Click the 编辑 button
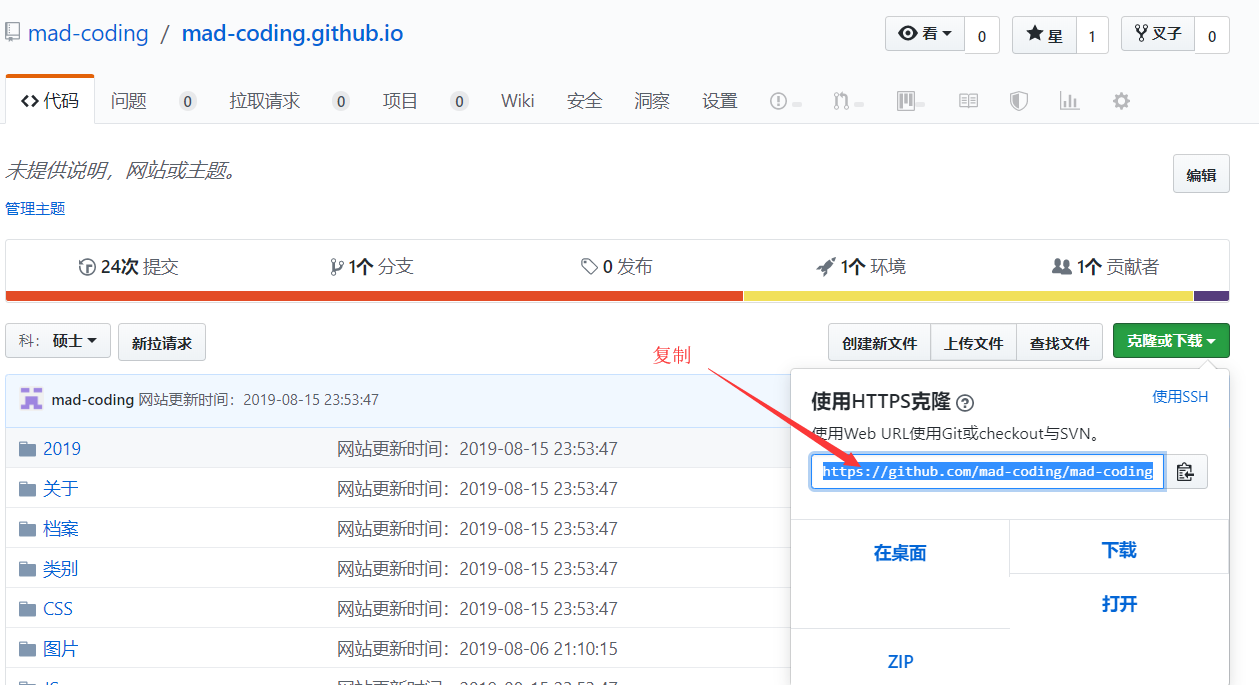This screenshot has width=1259, height=685. tap(1201, 174)
